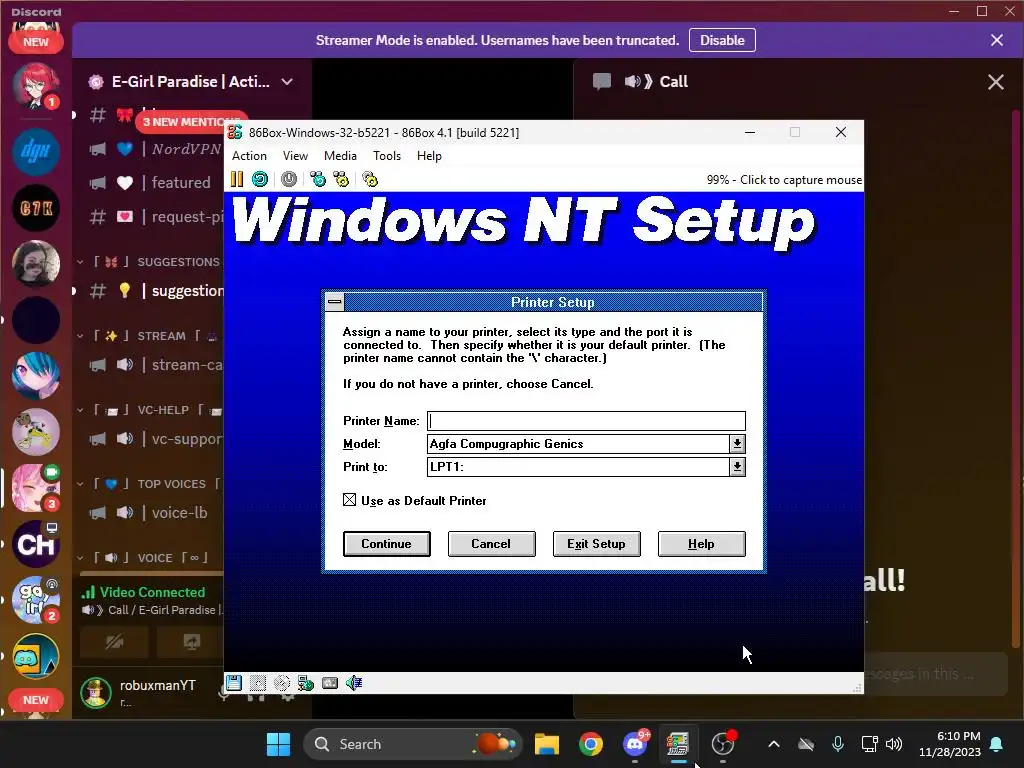The image size is (1024, 768).
Task: Dismiss the Streamer Mode banner
Action: point(997,40)
